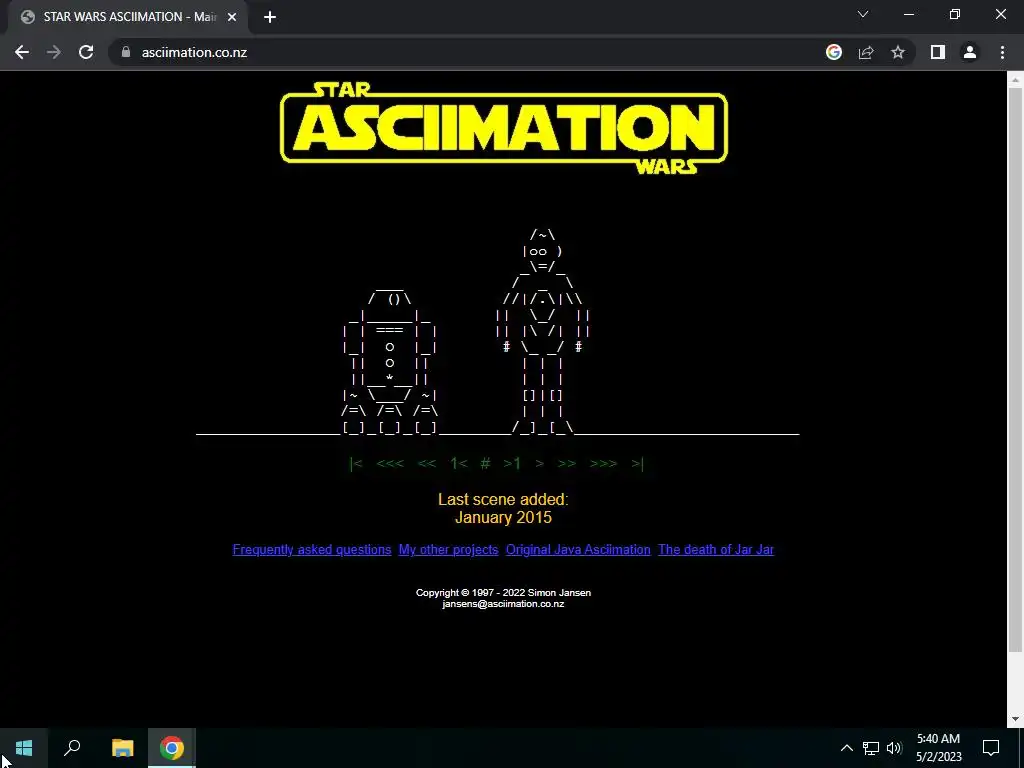1024x768 pixels.
Task: Share this page with the share icon
Action: click(866, 52)
